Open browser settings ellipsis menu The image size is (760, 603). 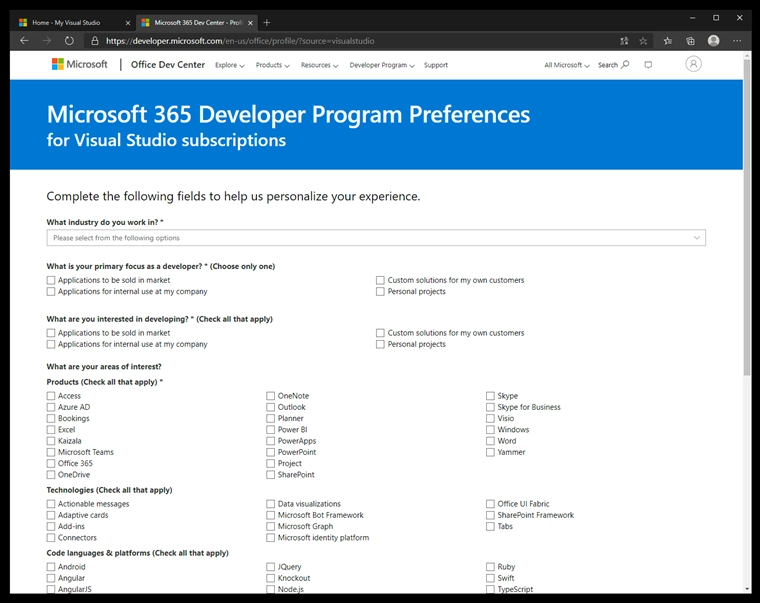pyautogui.click(x=737, y=41)
